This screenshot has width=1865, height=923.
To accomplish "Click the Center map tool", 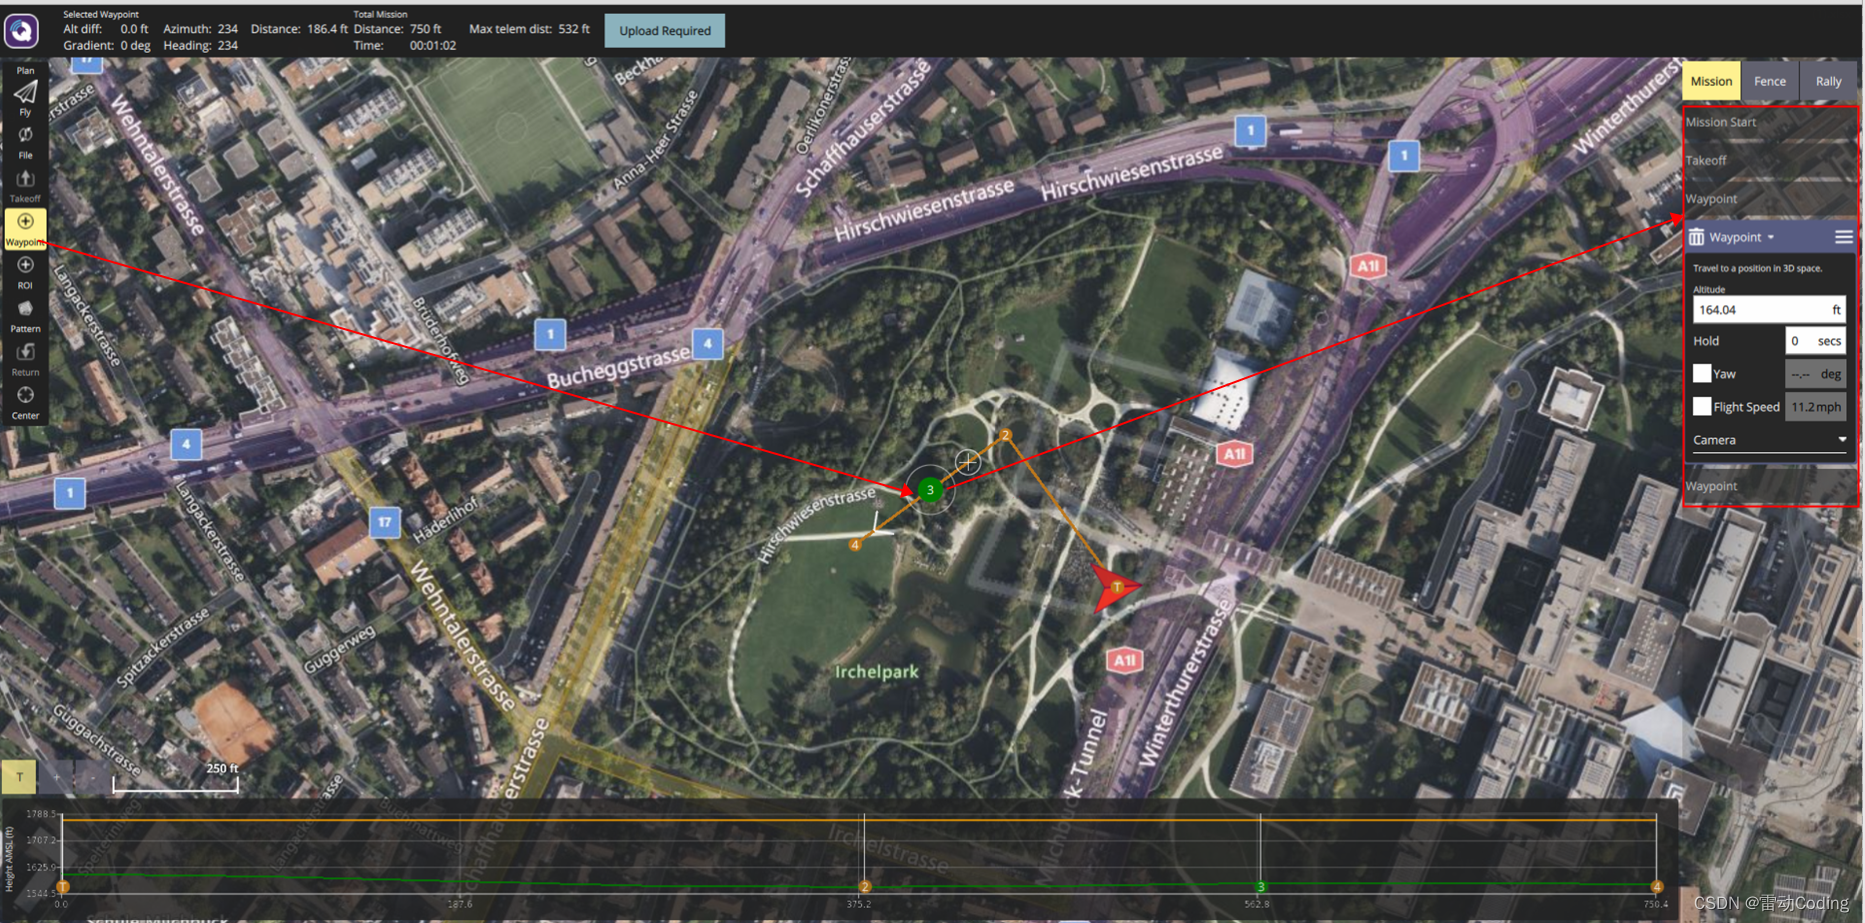I will [25, 402].
